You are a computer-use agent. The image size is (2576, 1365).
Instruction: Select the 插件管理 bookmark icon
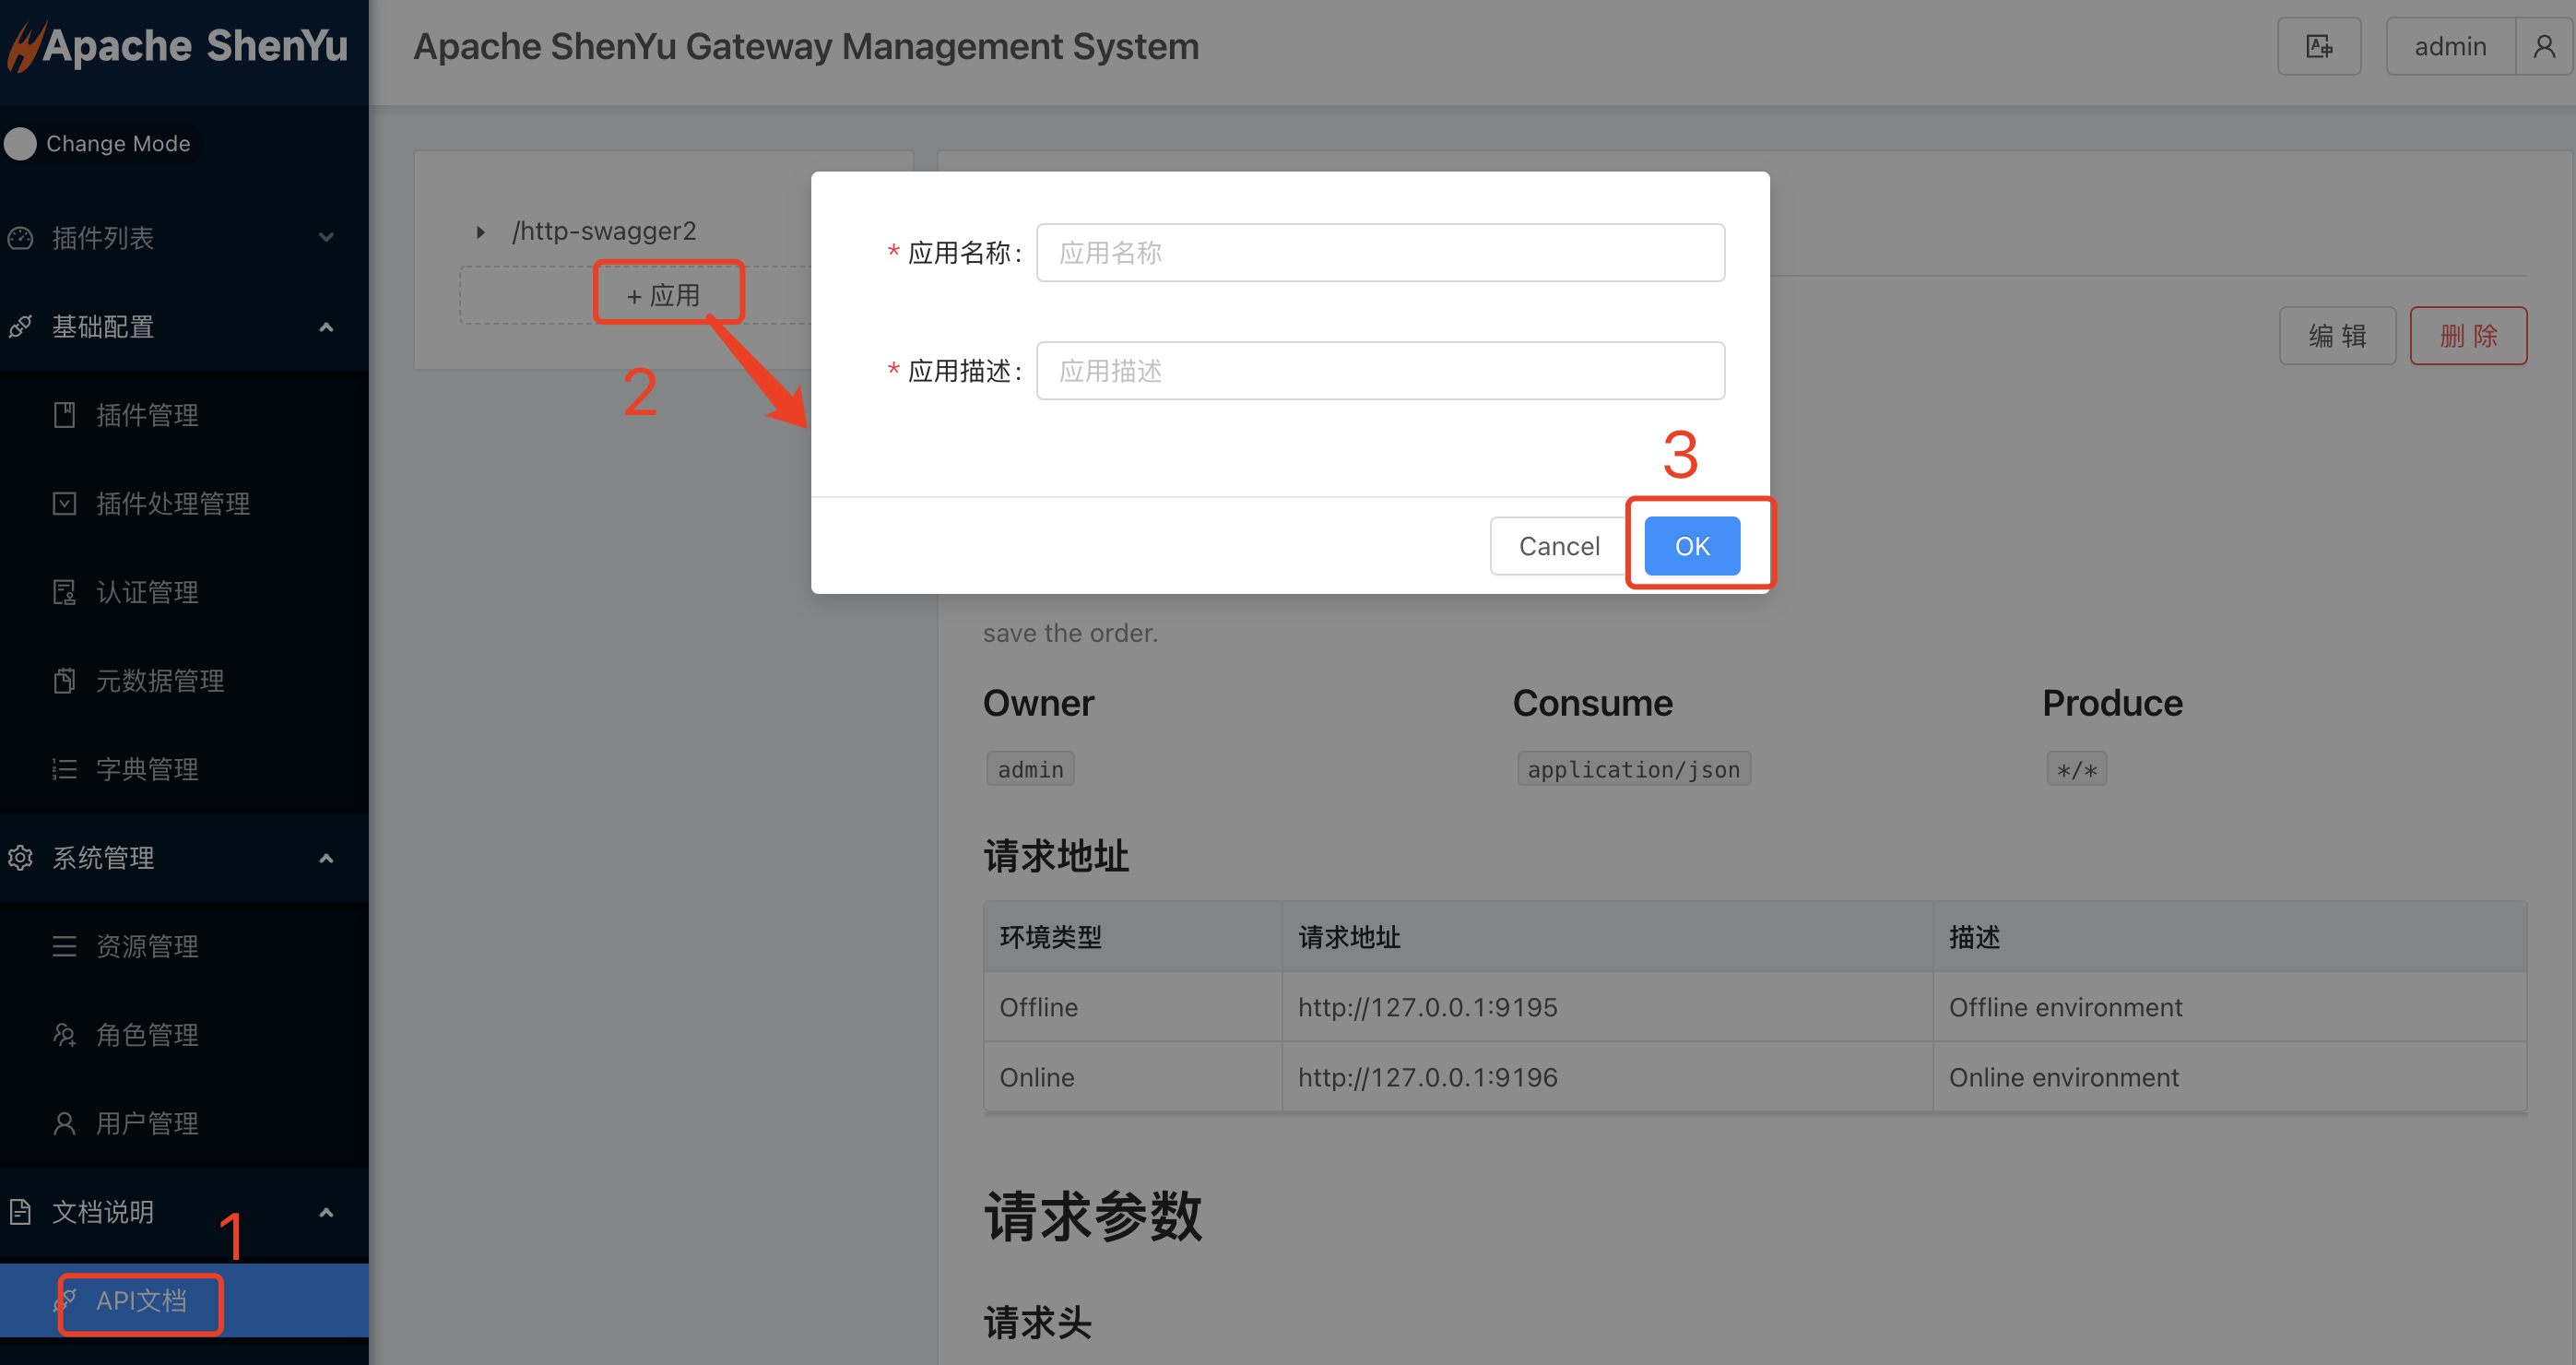[64, 415]
